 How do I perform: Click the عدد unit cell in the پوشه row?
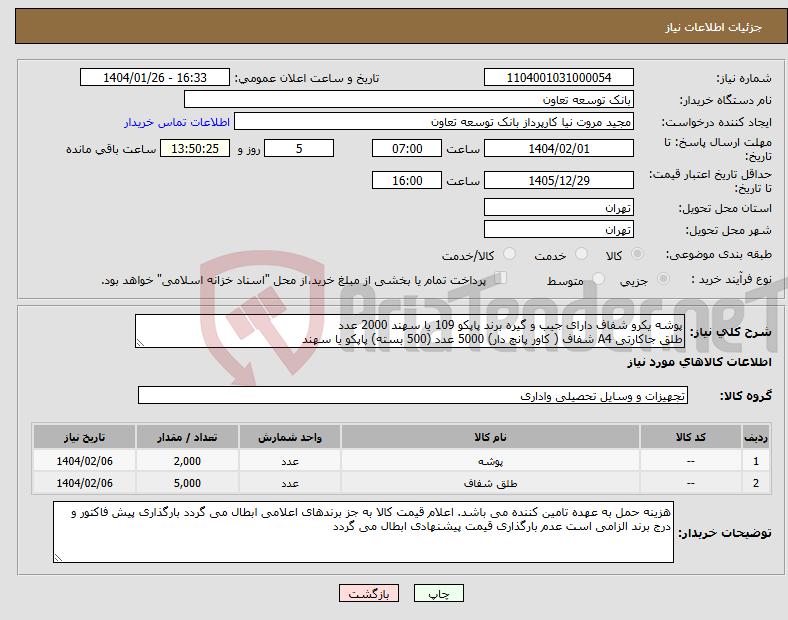click(x=290, y=461)
